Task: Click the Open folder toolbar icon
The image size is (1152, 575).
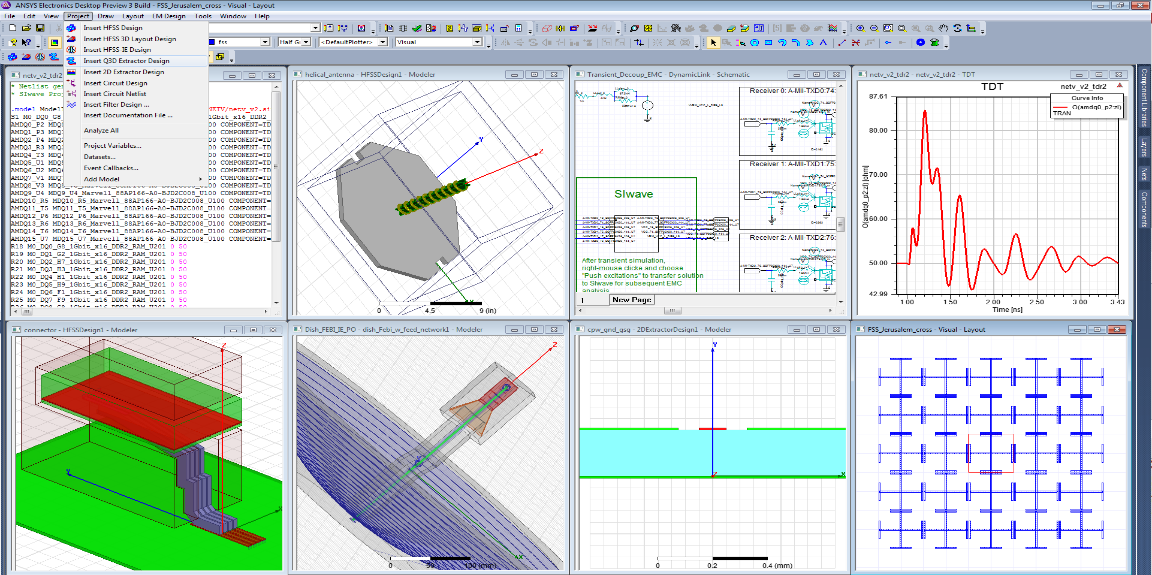Action: click(25, 29)
